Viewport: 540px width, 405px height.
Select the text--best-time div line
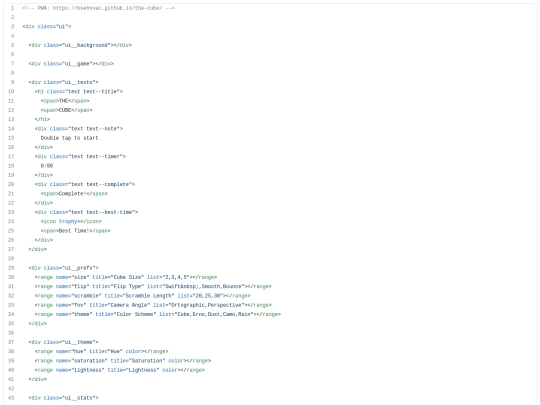pos(86,212)
